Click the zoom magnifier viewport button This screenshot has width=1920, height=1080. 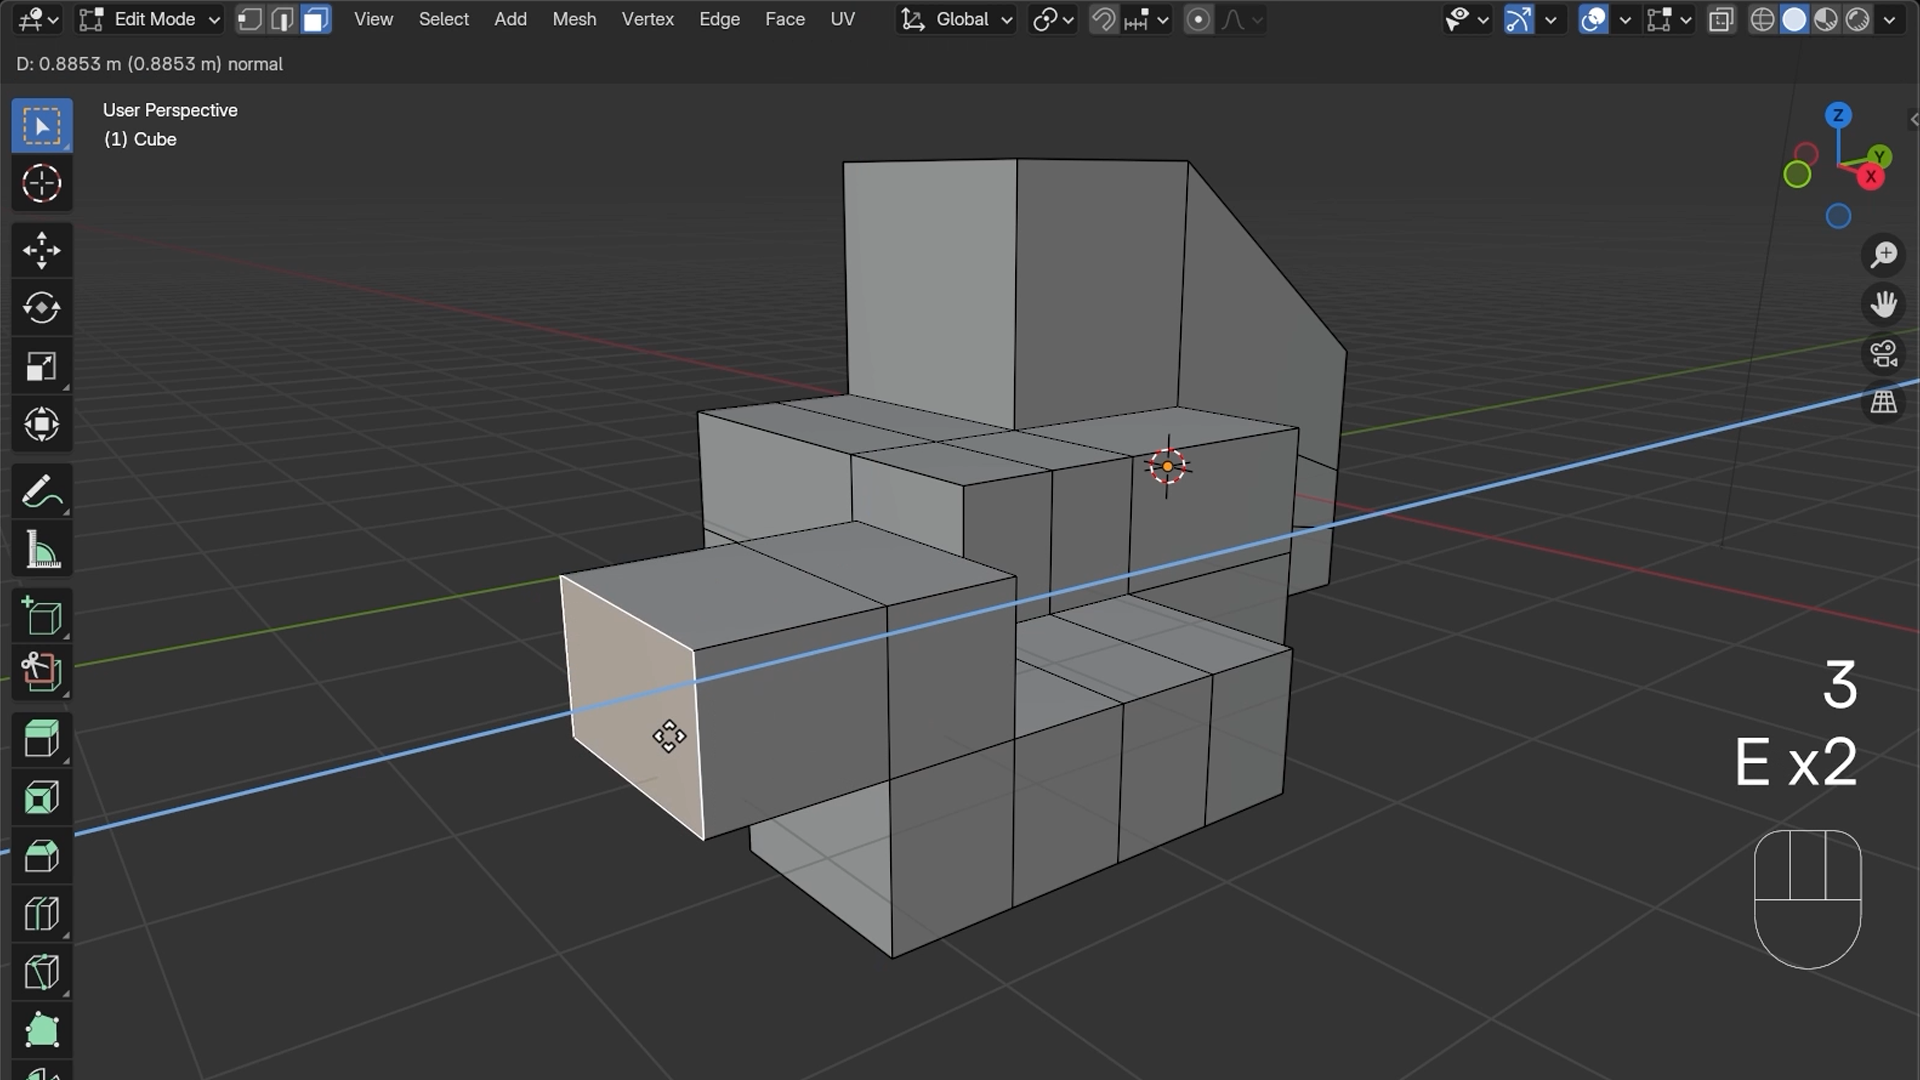tap(1884, 255)
